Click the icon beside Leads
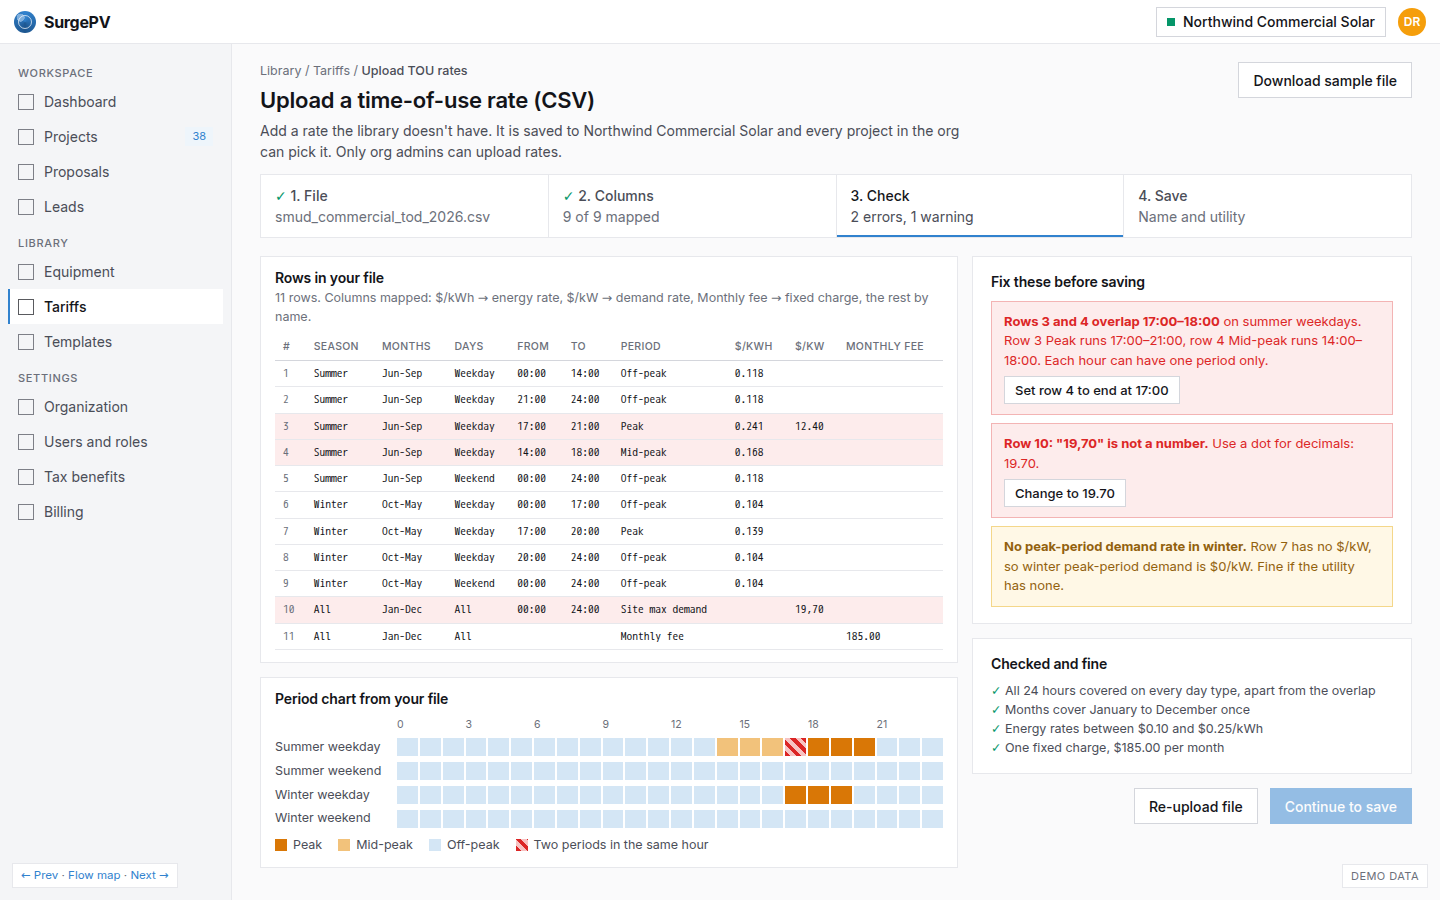Screen dimensions: 1440x900 [x=26, y=207]
